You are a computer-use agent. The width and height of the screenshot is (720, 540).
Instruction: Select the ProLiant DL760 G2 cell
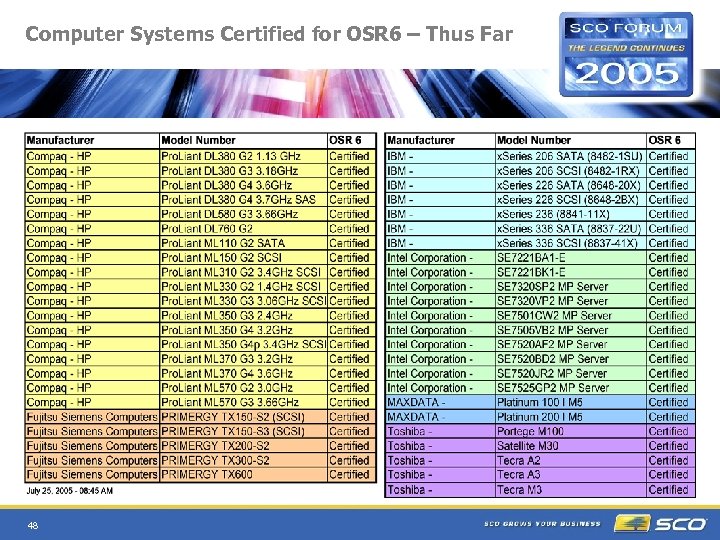click(243, 229)
